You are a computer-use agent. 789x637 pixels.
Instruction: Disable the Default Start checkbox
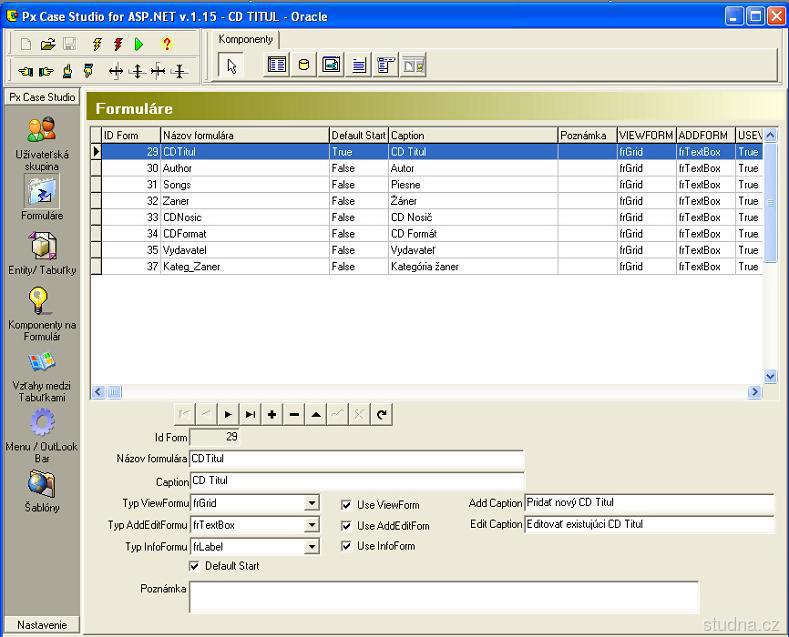tap(194, 566)
